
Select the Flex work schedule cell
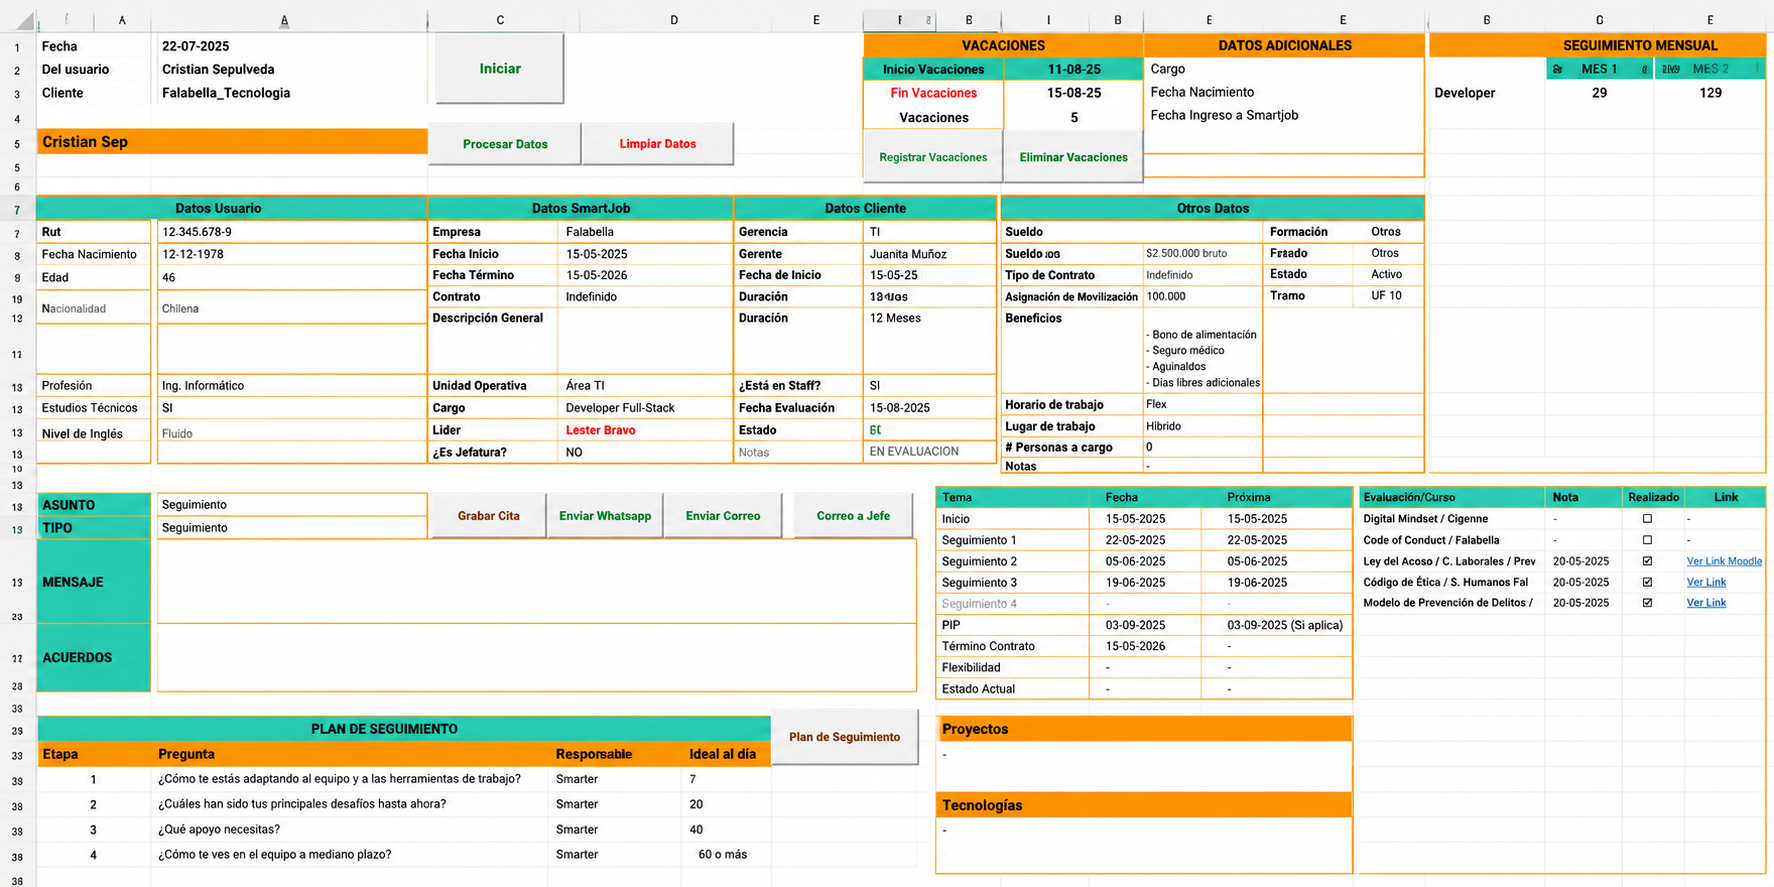tap(1203, 404)
